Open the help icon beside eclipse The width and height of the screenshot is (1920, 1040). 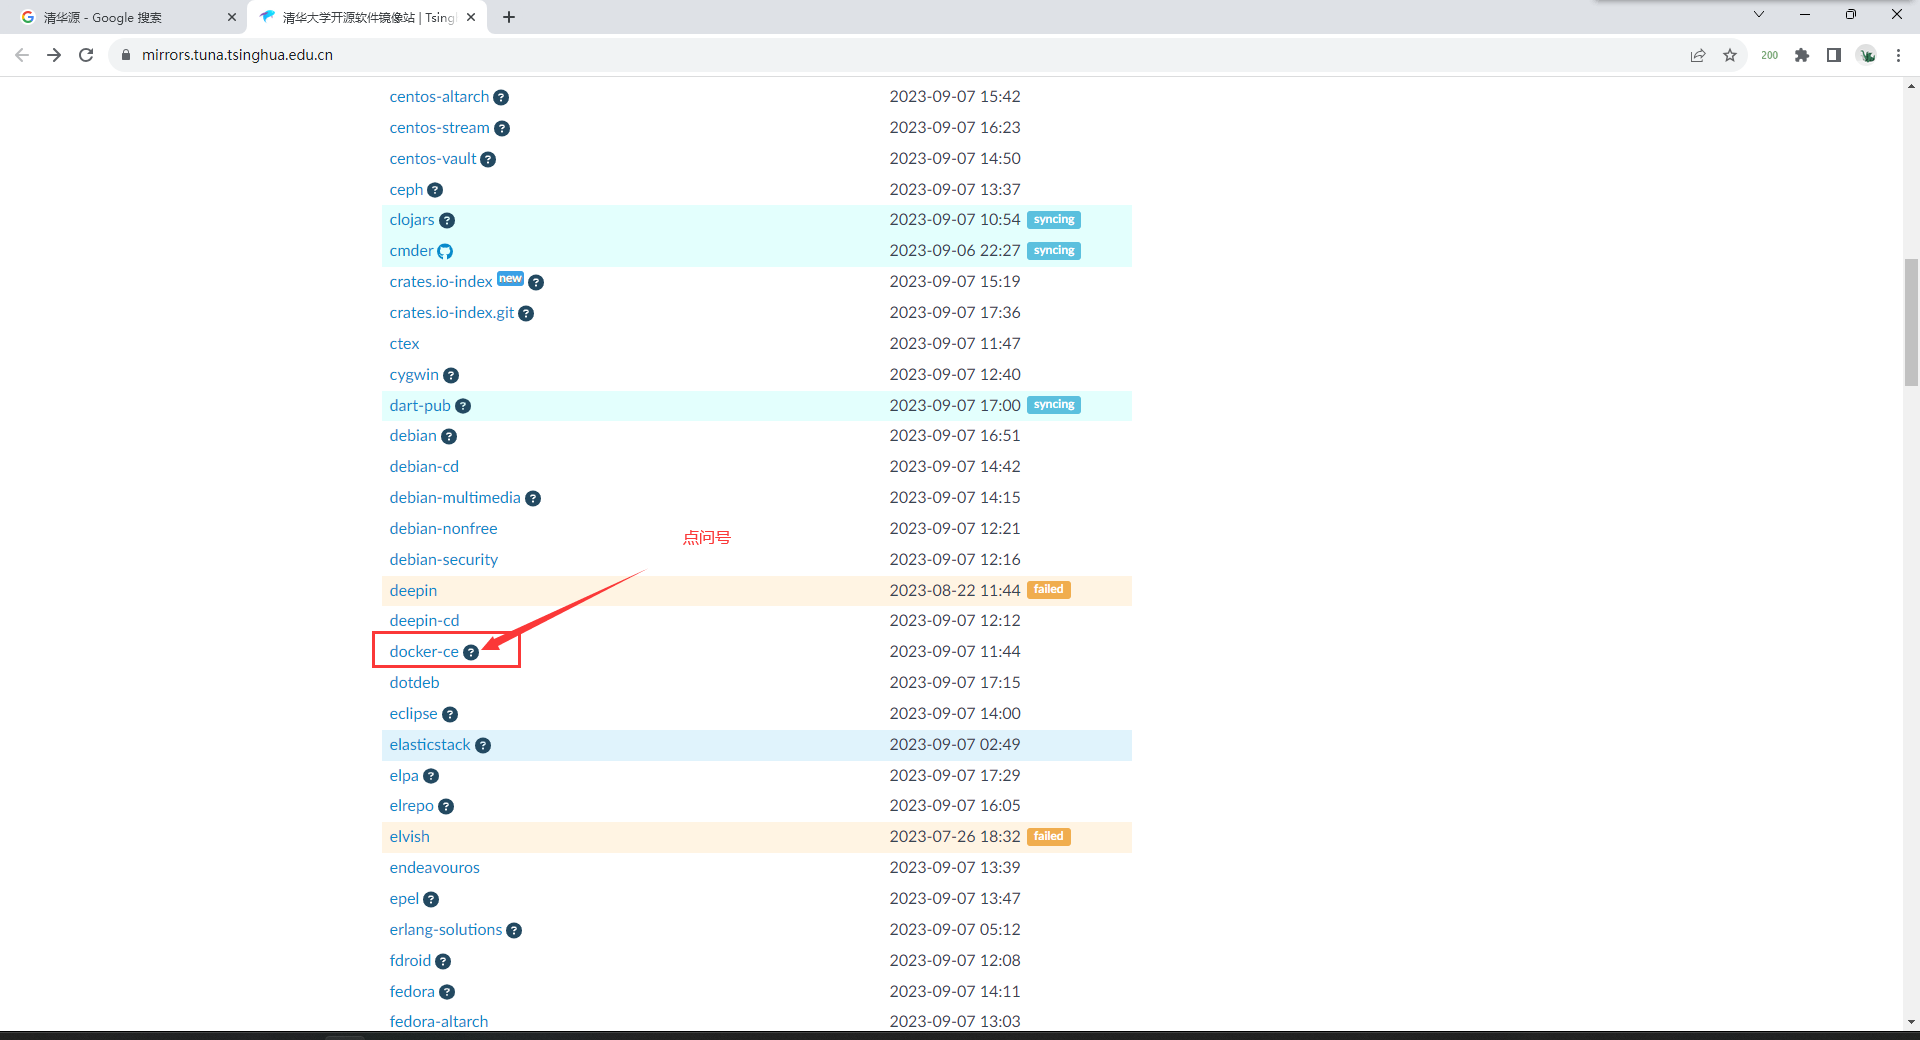click(450, 715)
